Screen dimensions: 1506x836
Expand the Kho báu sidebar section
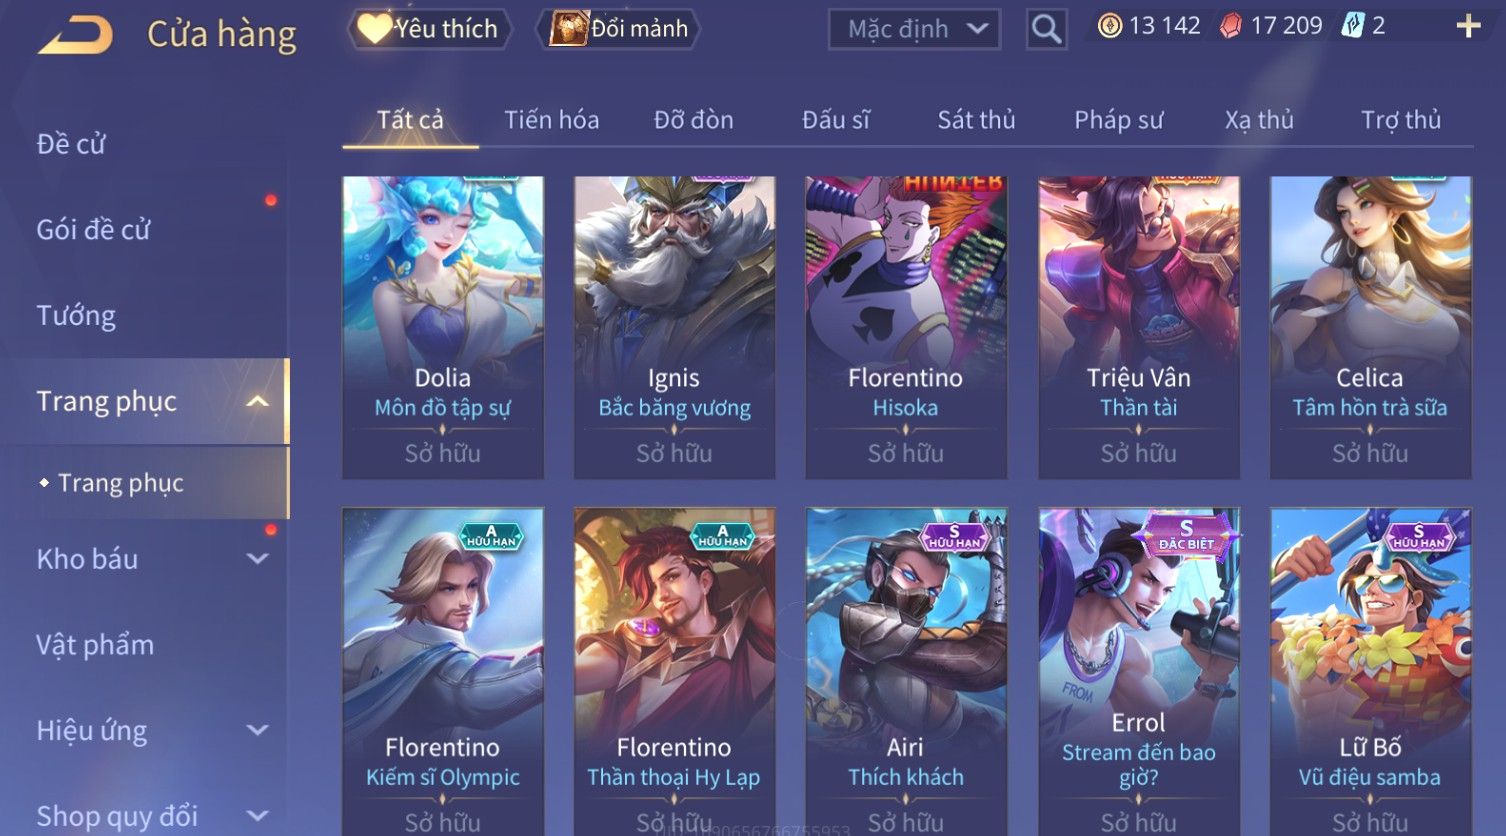(257, 559)
